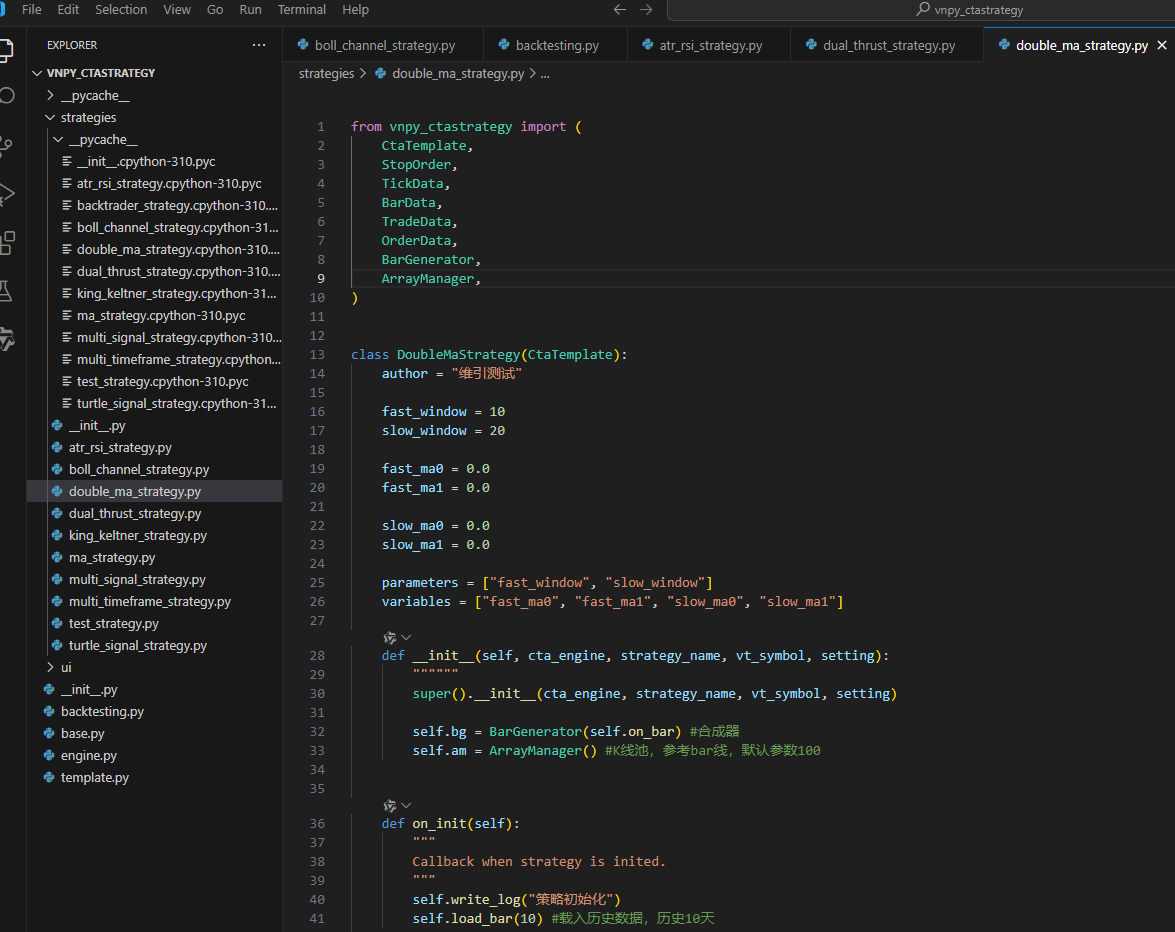Switch to backtesting.py tab
The image size is (1175, 932).
click(555, 46)
